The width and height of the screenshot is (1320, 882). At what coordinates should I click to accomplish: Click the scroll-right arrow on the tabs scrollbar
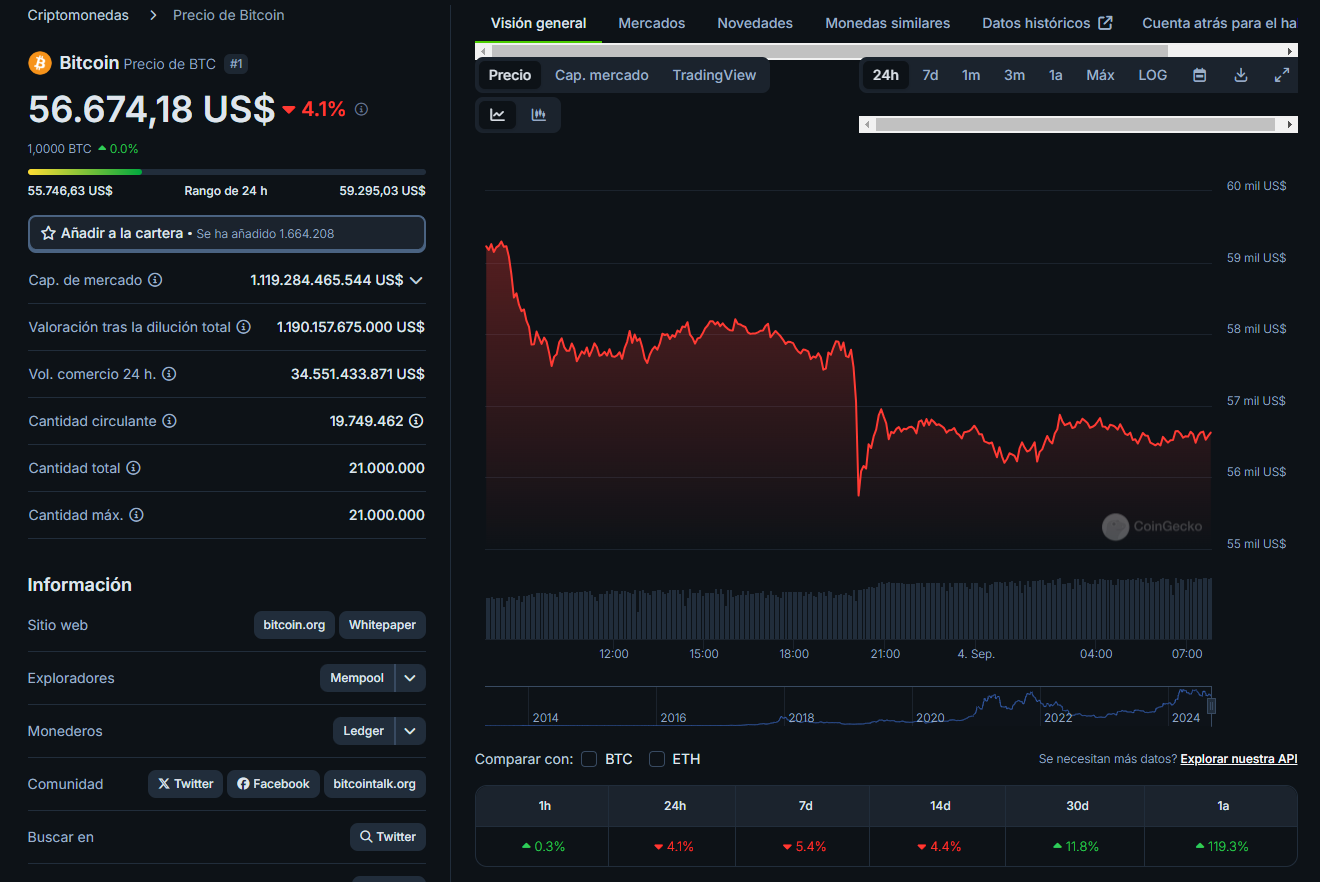pos(1290,50)
